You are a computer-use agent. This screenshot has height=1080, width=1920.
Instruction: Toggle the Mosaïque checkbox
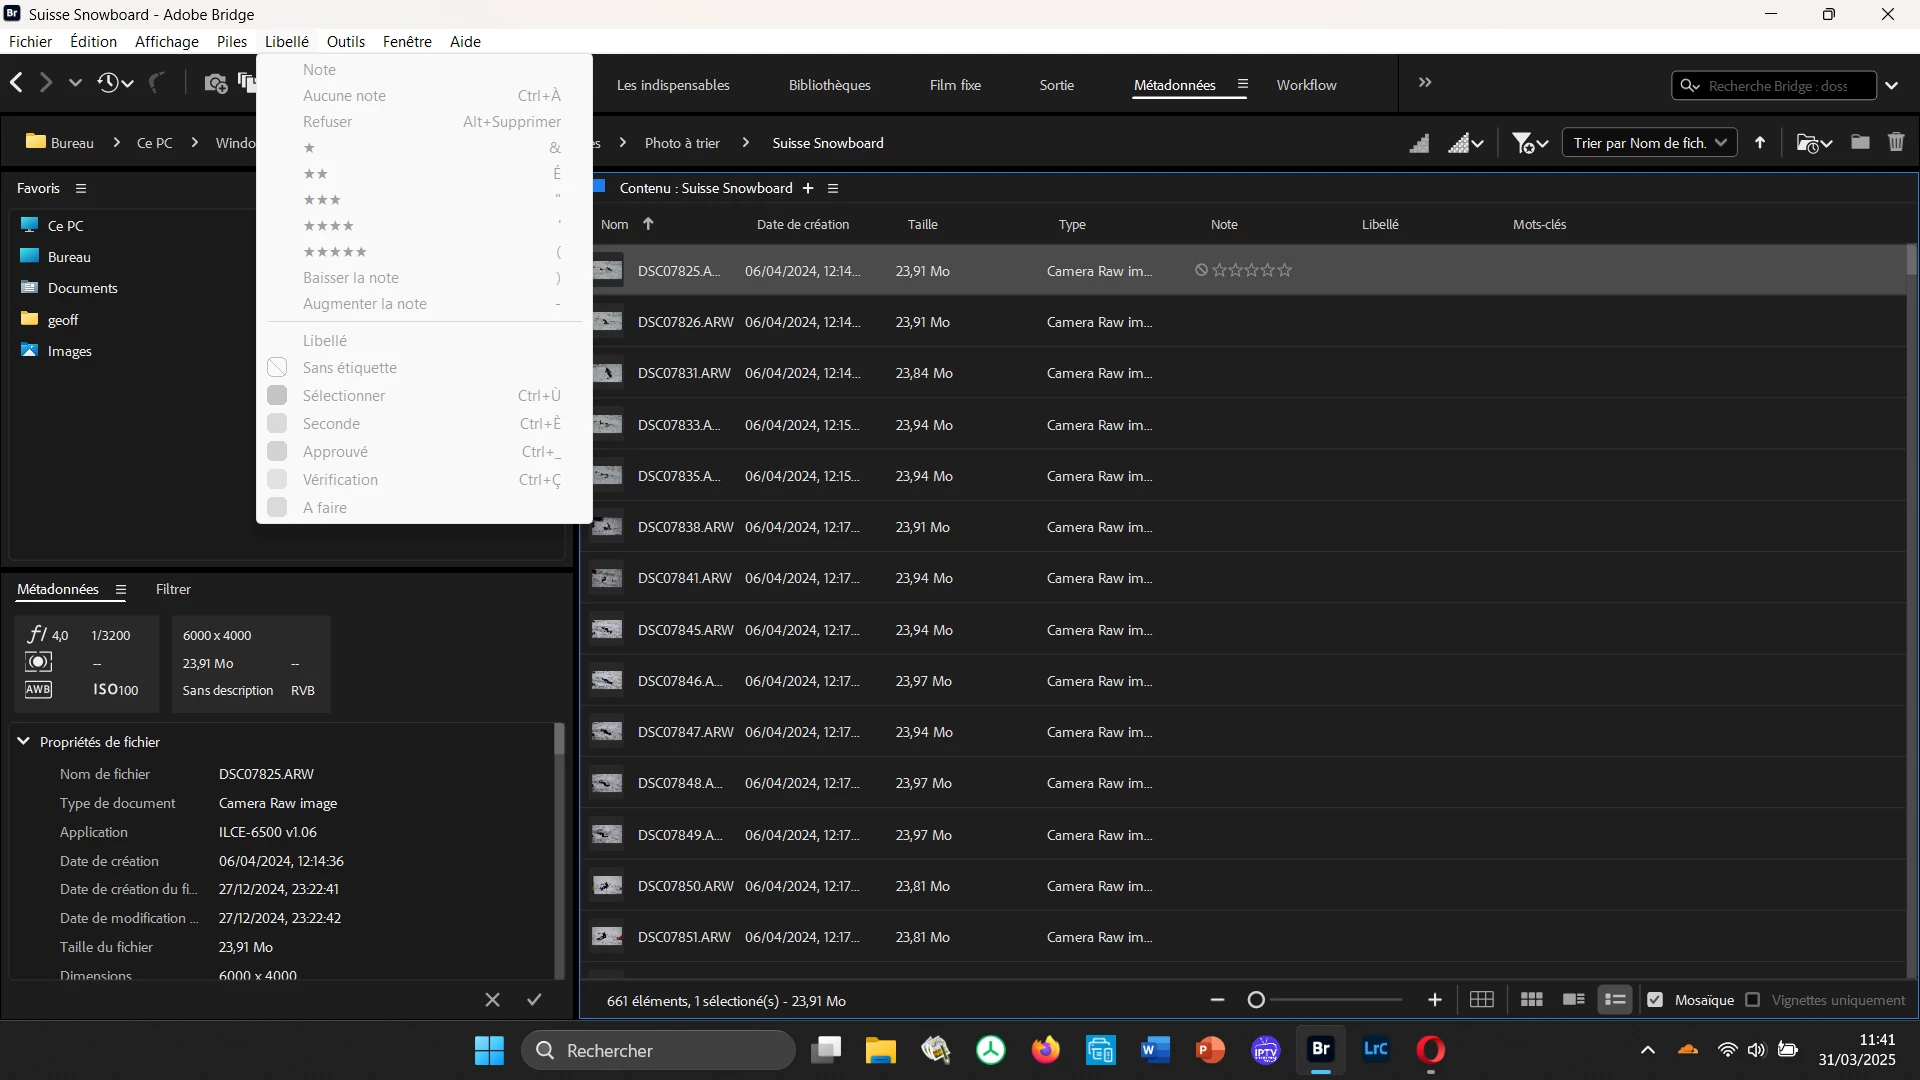pos(1655,1000)
